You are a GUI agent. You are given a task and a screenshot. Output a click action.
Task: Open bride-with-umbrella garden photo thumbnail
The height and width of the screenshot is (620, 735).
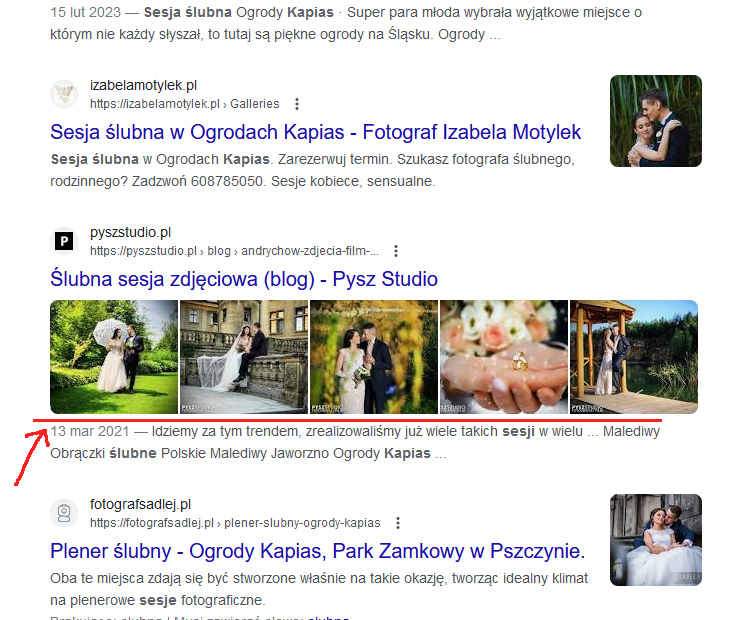(x=114, y=357)
